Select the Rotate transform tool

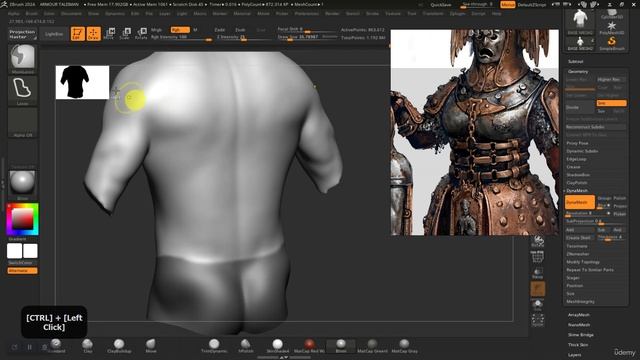tap(141, 34)
